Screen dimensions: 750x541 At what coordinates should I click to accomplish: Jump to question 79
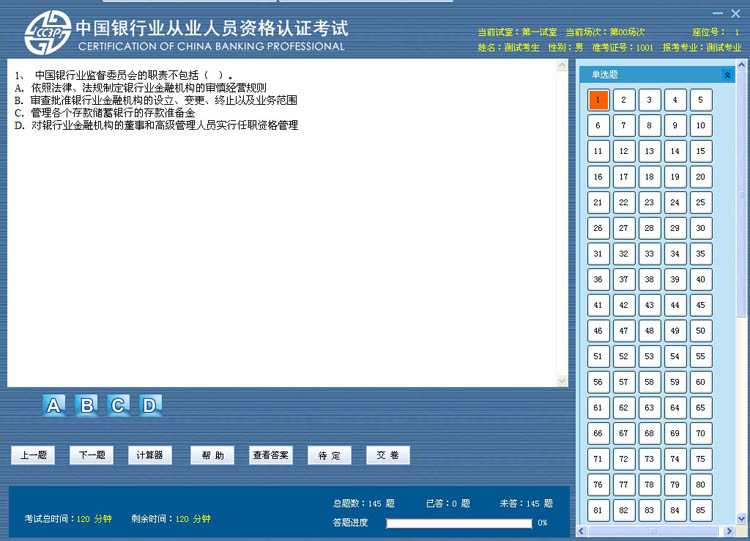coord(675,485)
